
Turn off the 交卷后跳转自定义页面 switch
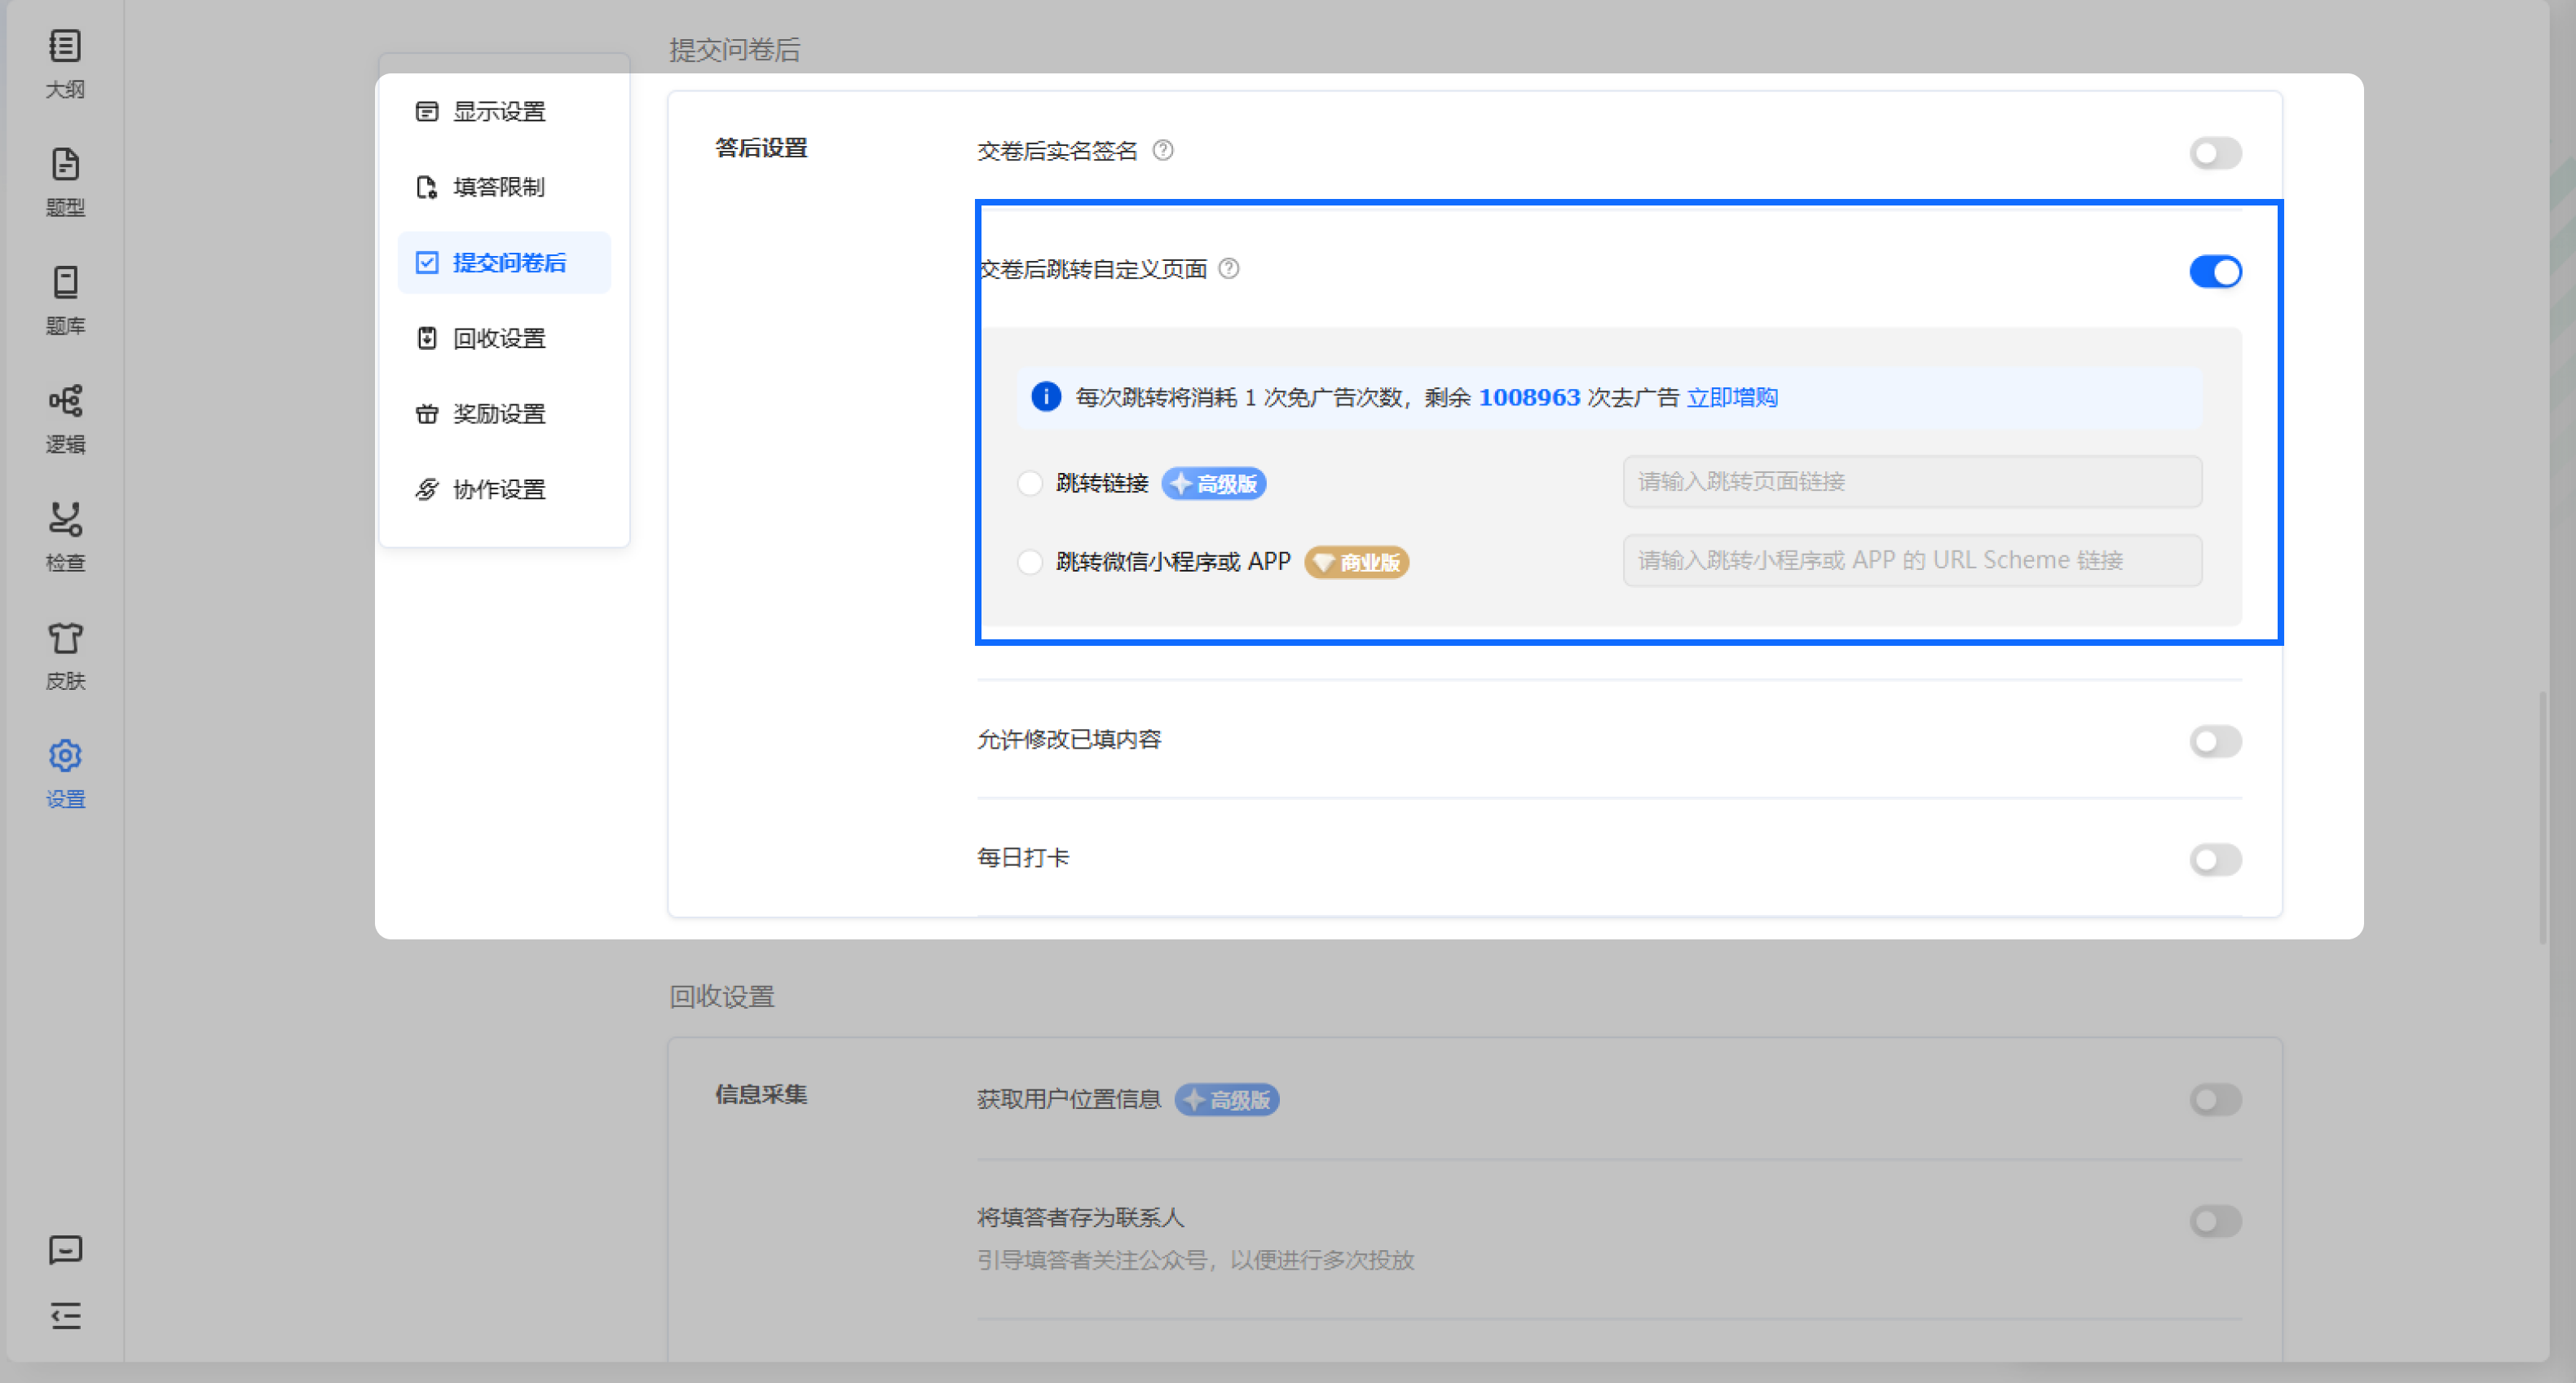click(x=2215, y=271)
